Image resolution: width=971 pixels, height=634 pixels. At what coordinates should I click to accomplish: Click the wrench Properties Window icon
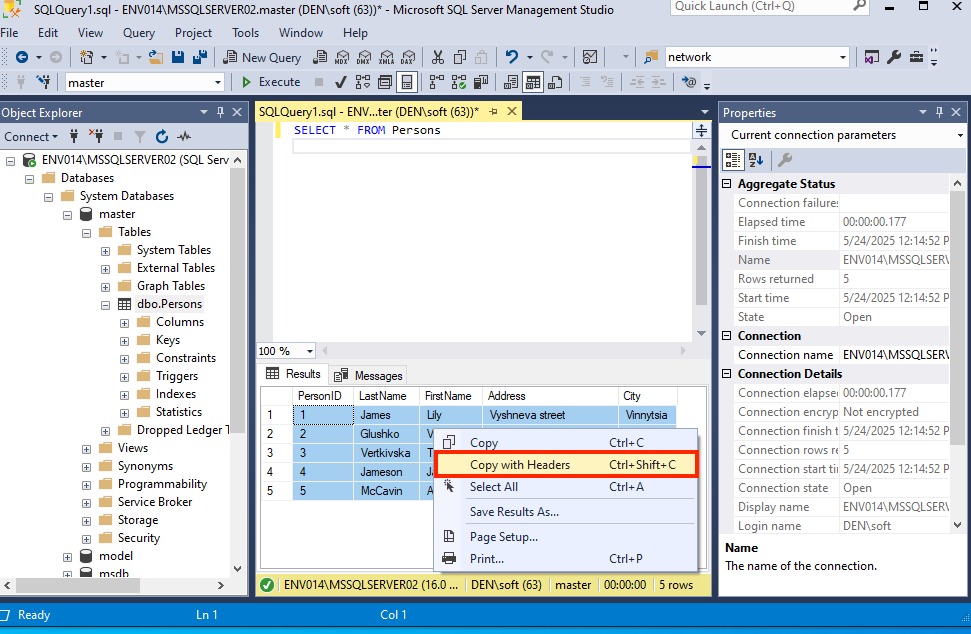894,57
